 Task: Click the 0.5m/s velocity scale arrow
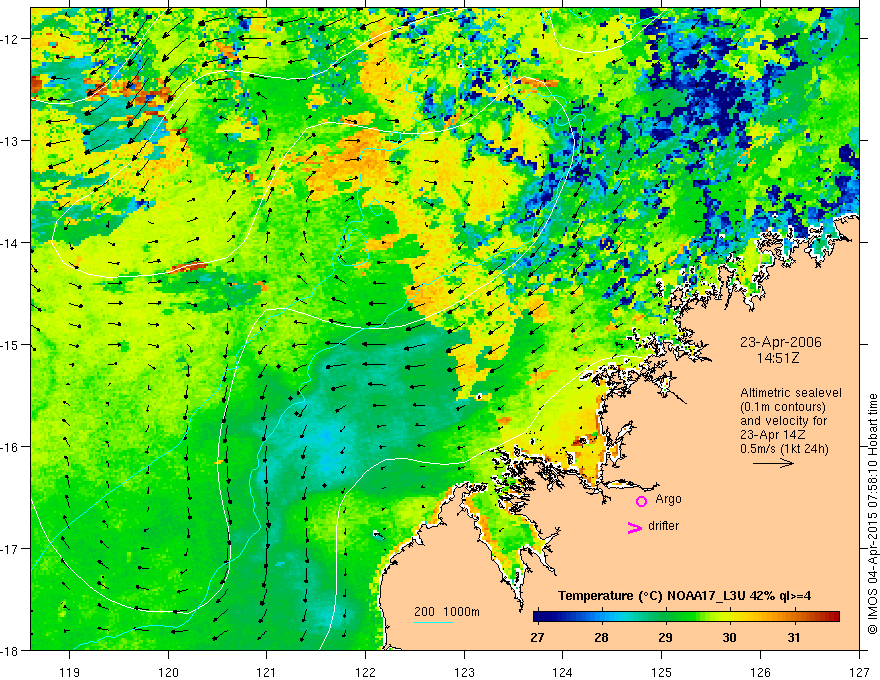773,463
